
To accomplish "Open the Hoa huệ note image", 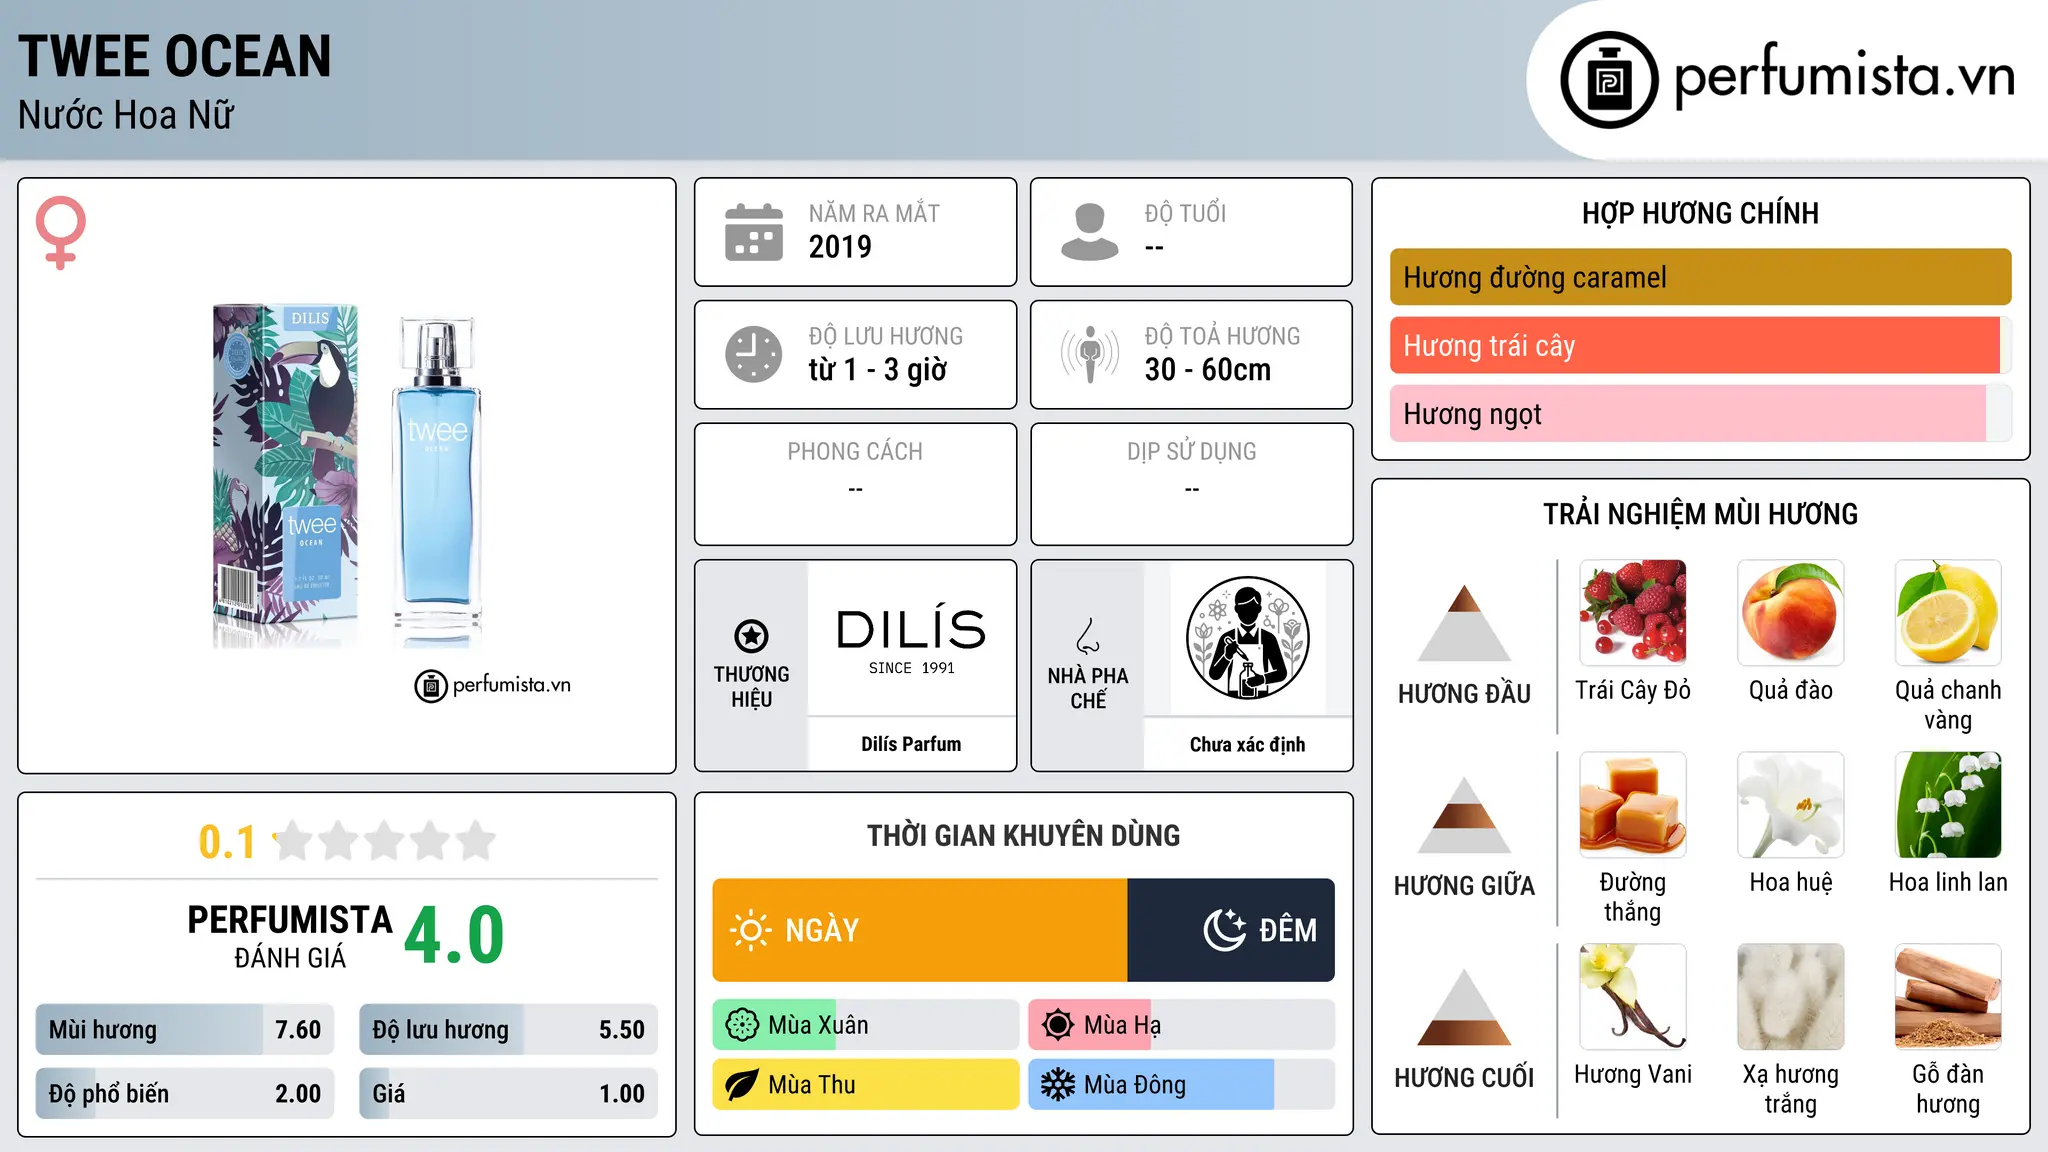I will pyautogui.click(x=1791, y=805).
